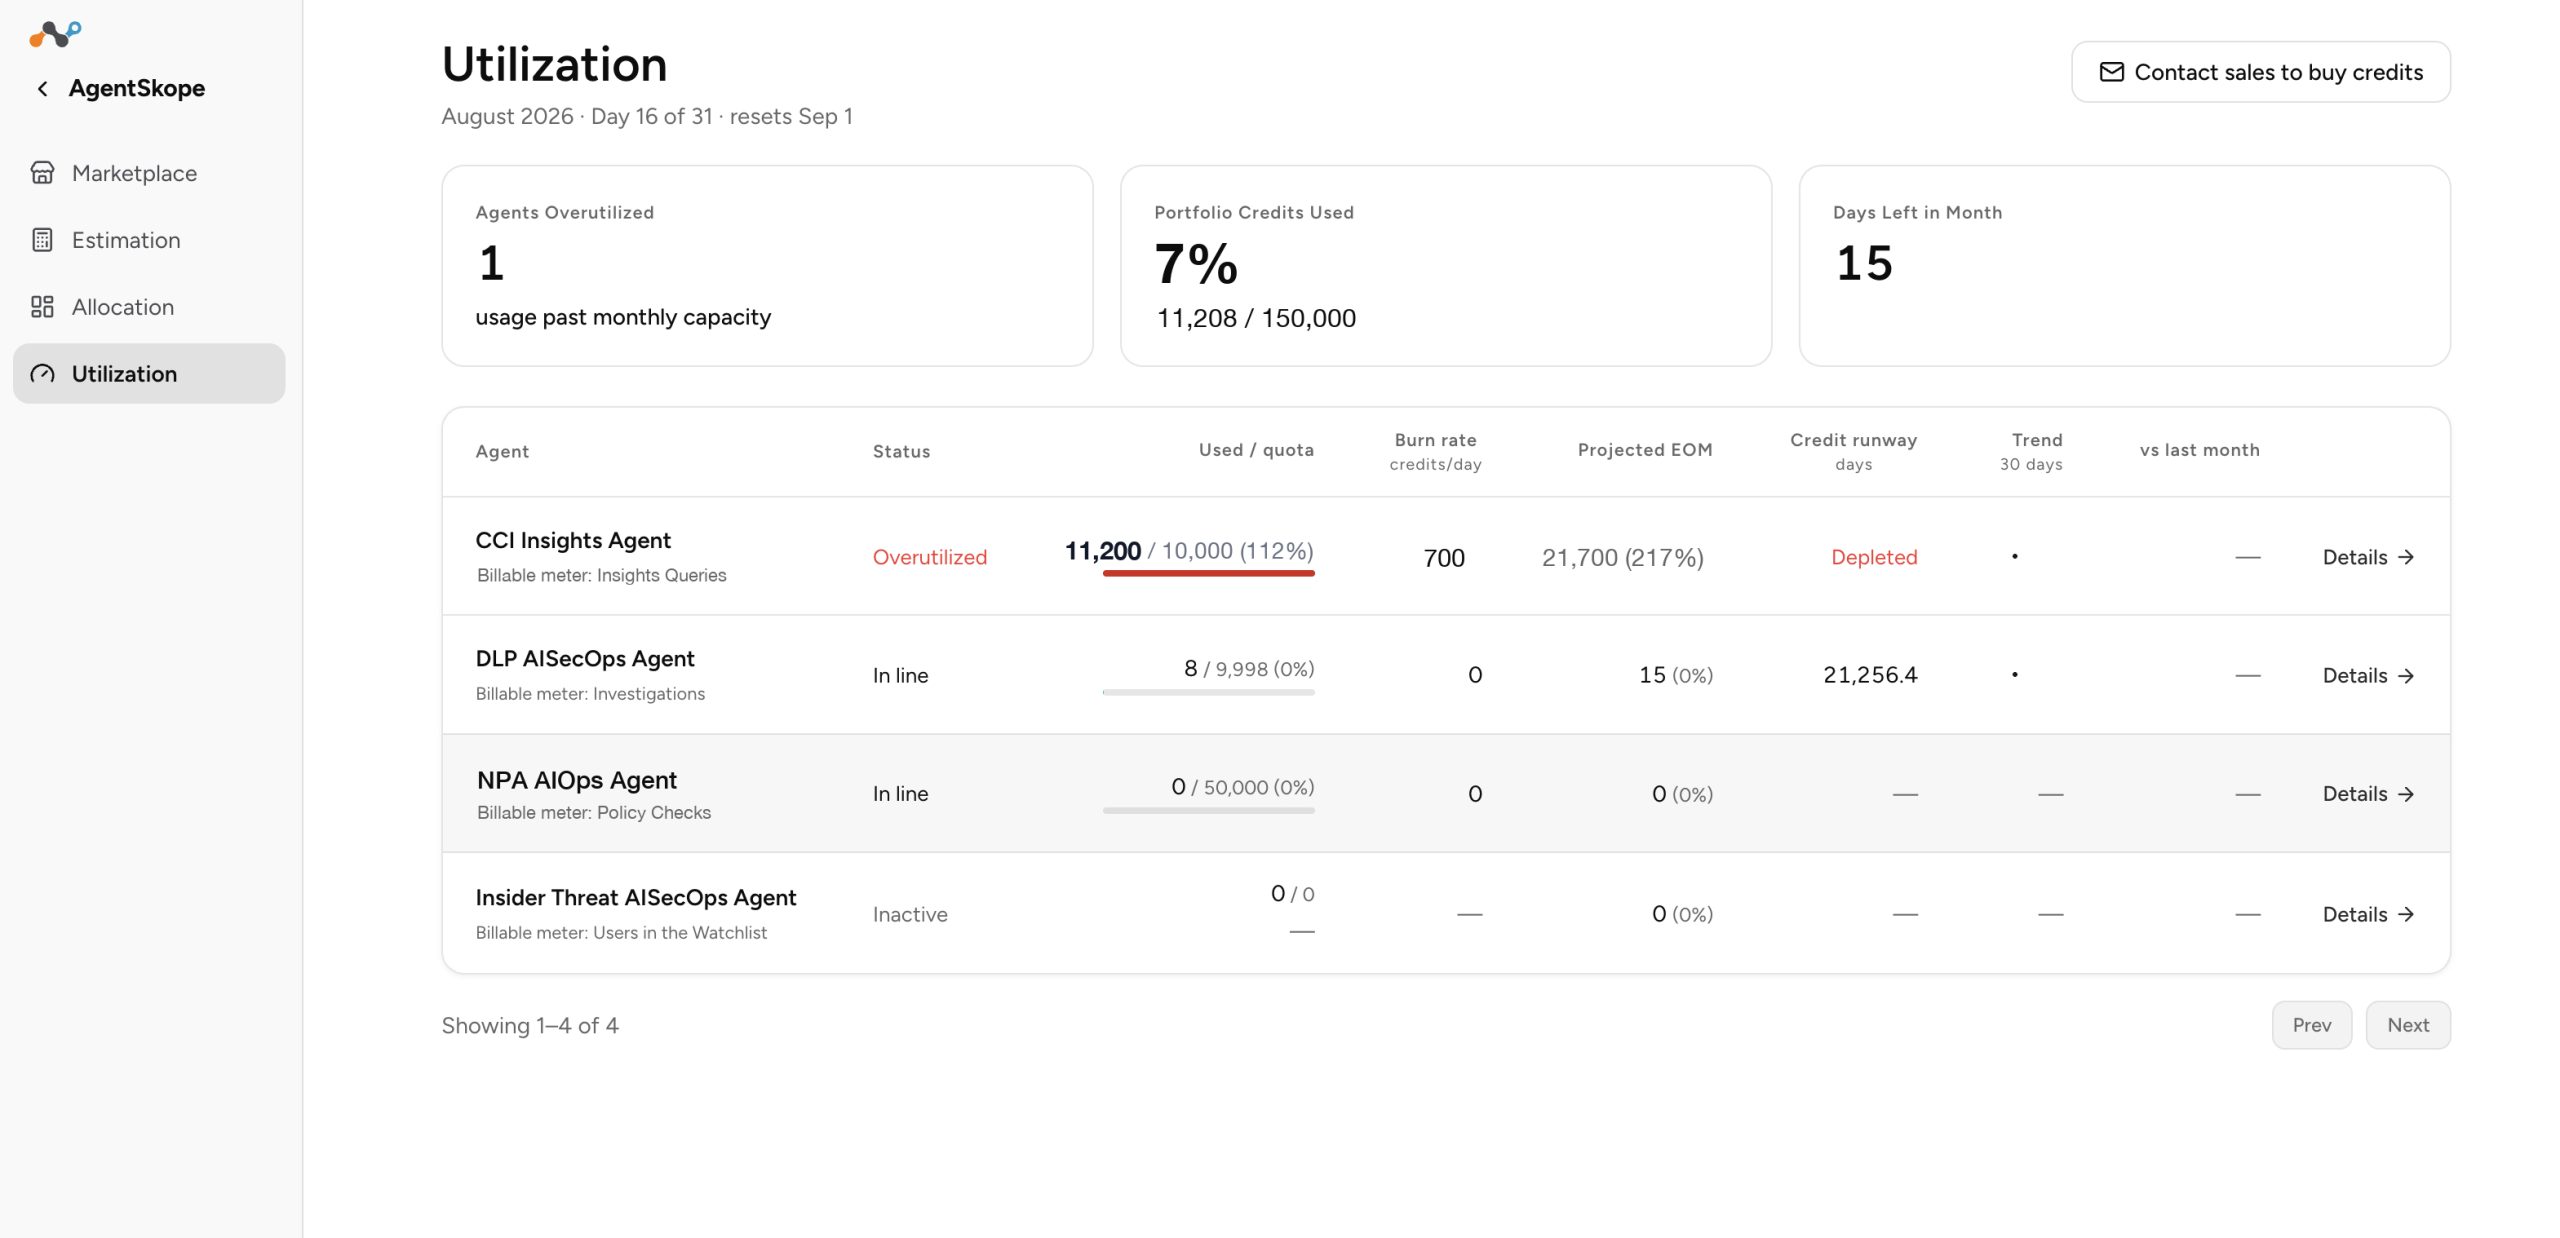The width and height of the screenshot is (2560, 1238).
Task: Click the arrow icon in CCI Insights Details
Action: click(x=2406, y=557)
